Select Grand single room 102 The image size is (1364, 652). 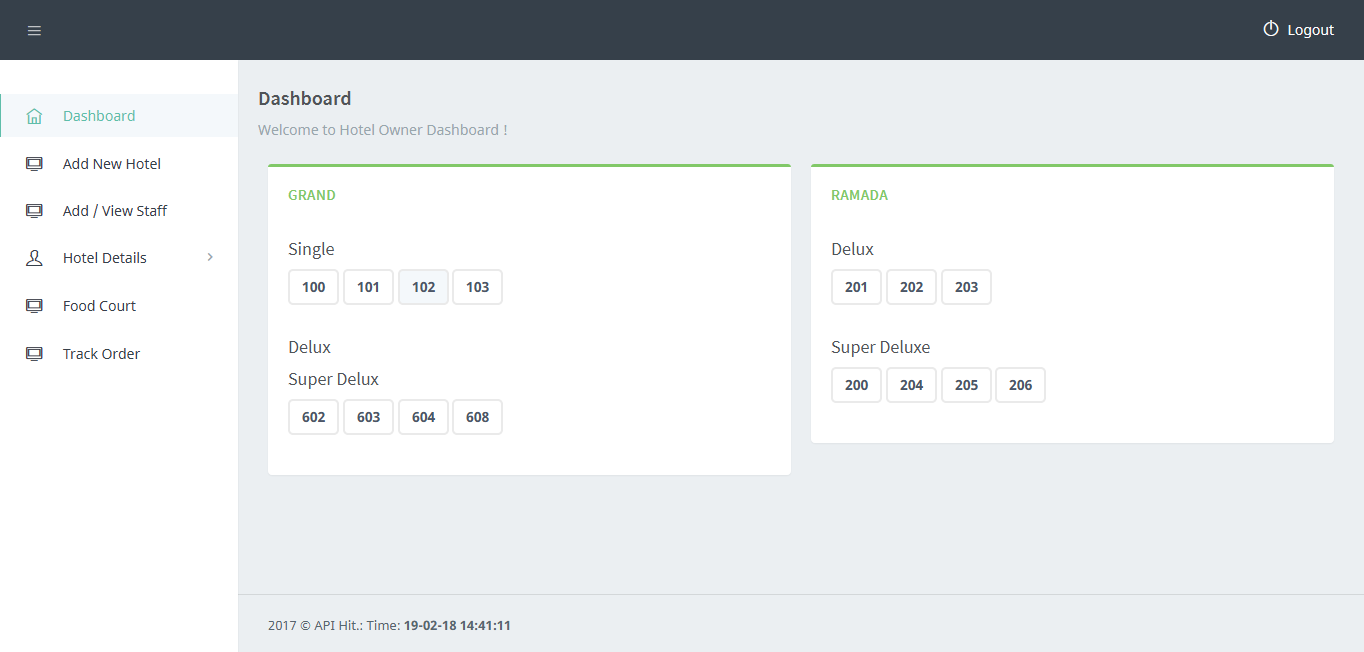[423, 287]
